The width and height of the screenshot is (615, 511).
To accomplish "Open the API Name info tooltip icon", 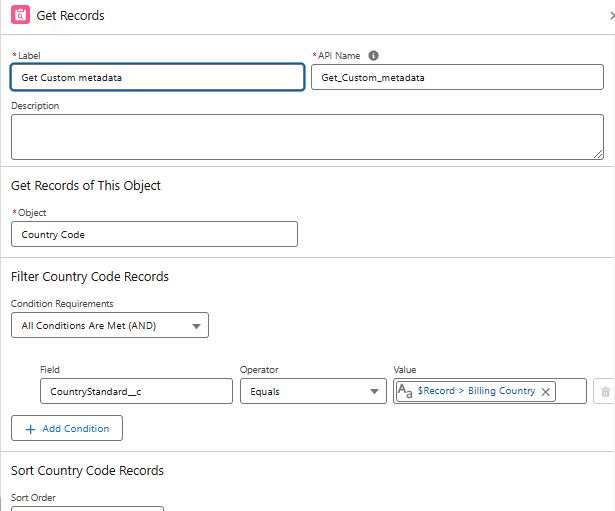I will coord(373,56).
